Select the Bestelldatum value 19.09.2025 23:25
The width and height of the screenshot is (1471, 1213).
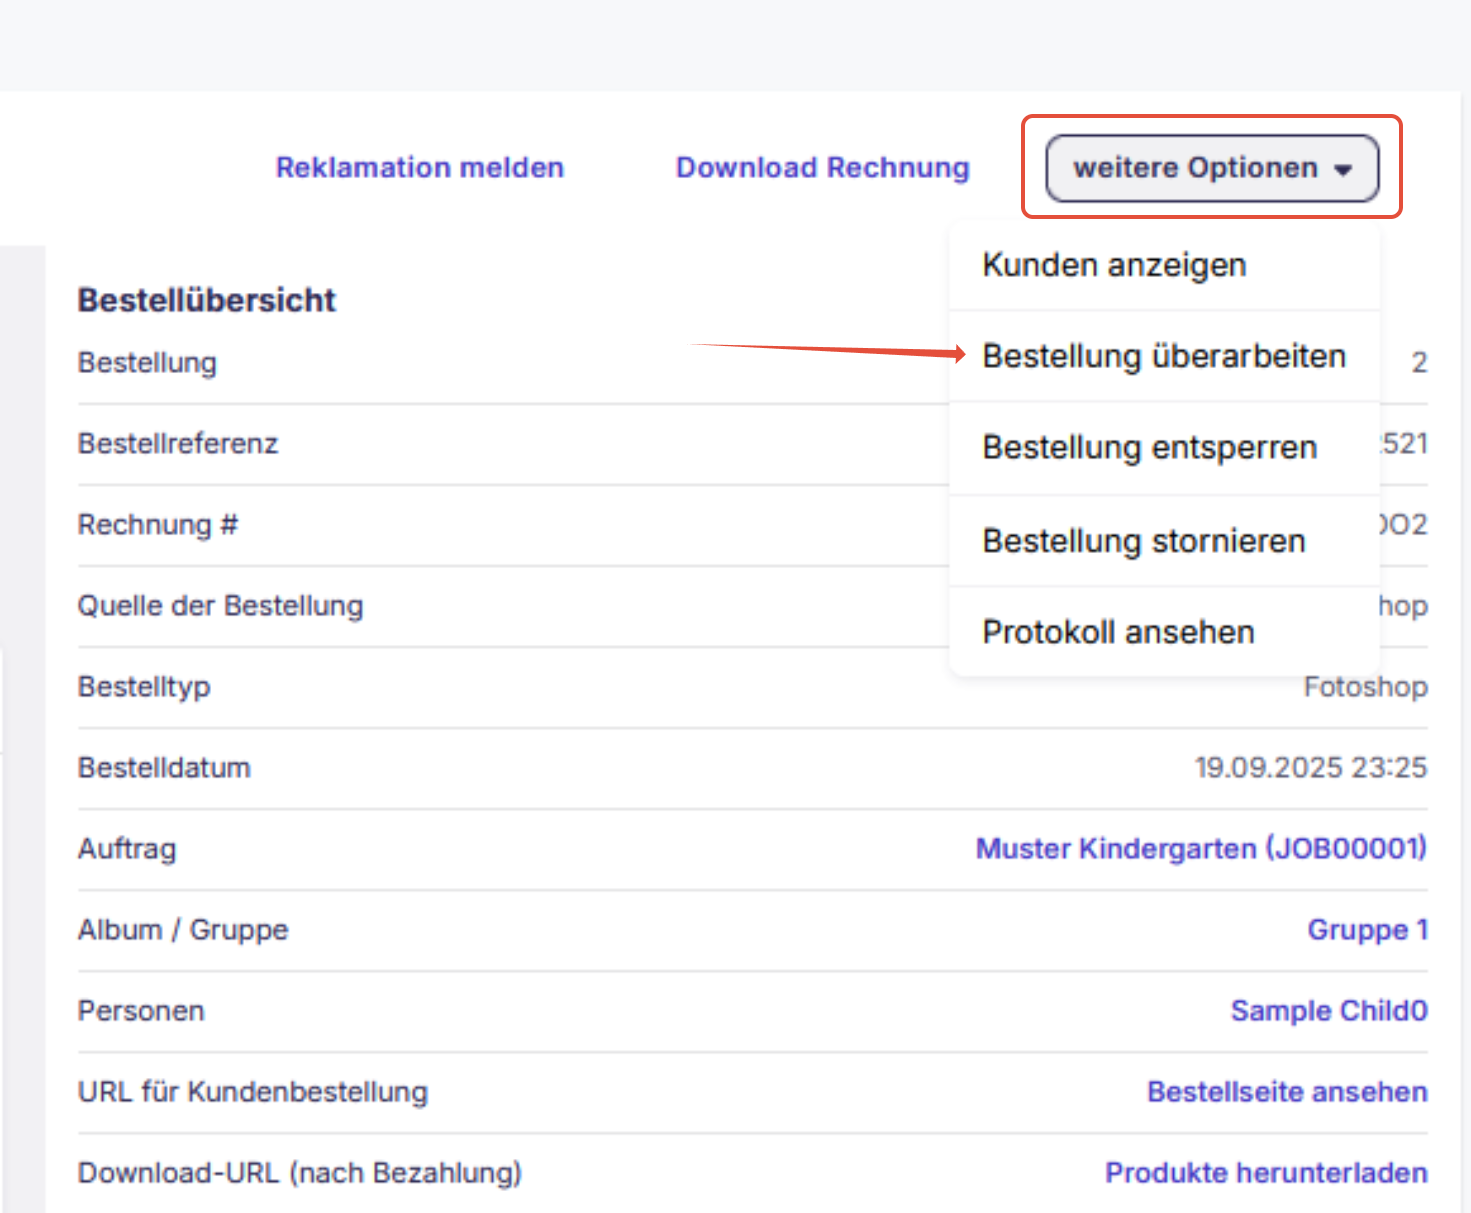(x=1311, y=767)
